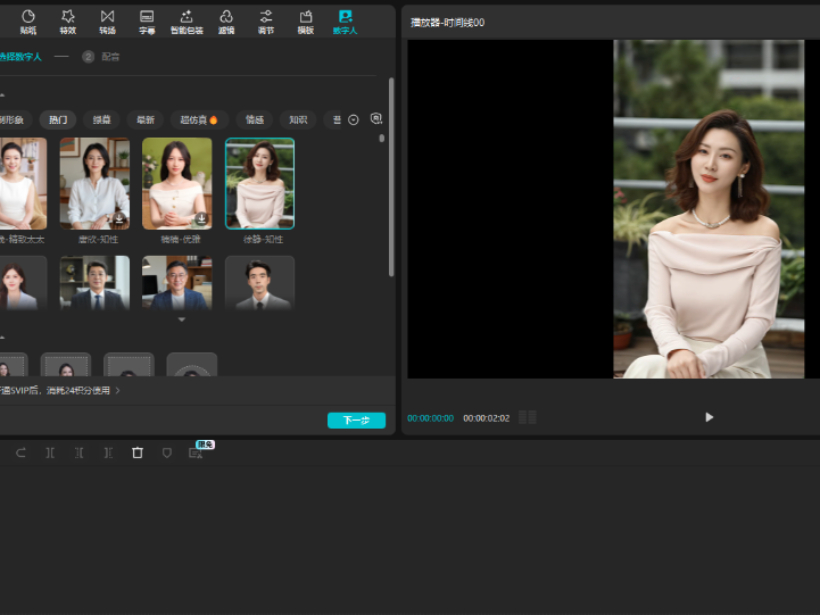
Task: Switch to the 数字人 tab
Action: (x=345, y=21)
